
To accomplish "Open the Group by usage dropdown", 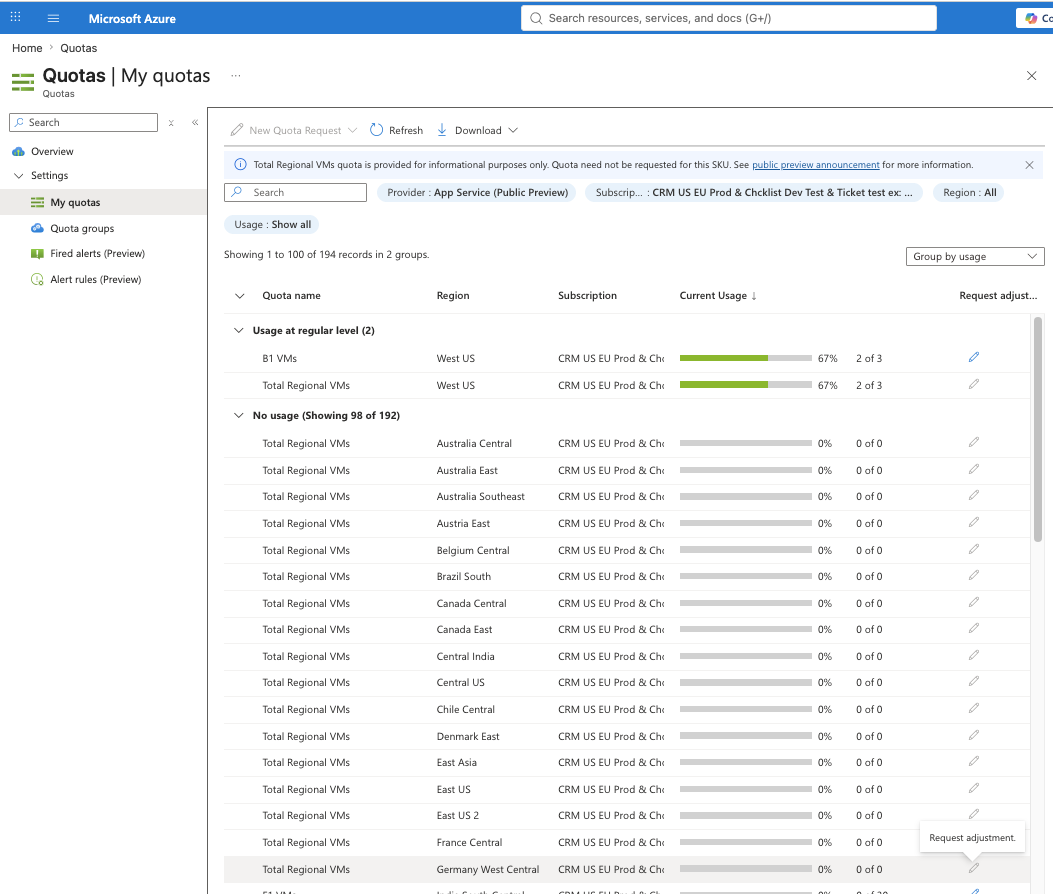I will 974,257.
